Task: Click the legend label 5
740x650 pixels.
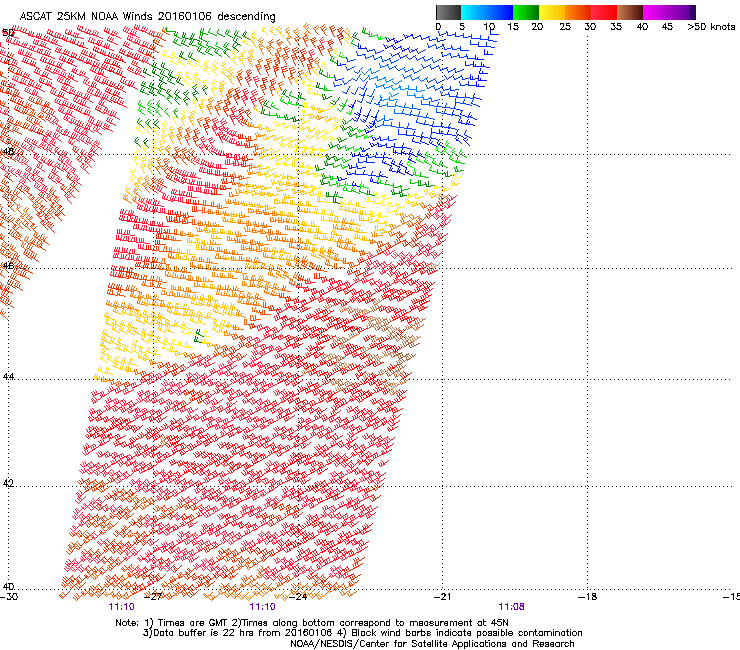Action: coord(462,27)
